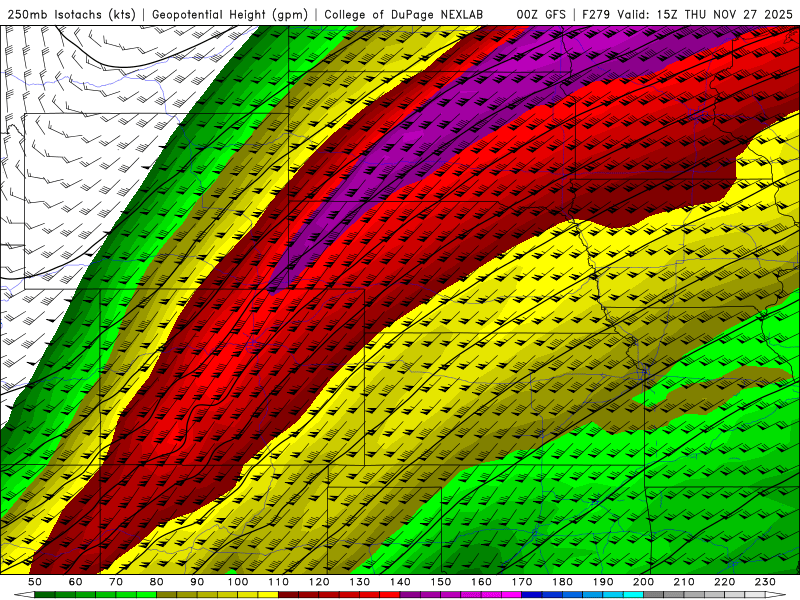Click the '70' label on the color scale

coord(116,582)
